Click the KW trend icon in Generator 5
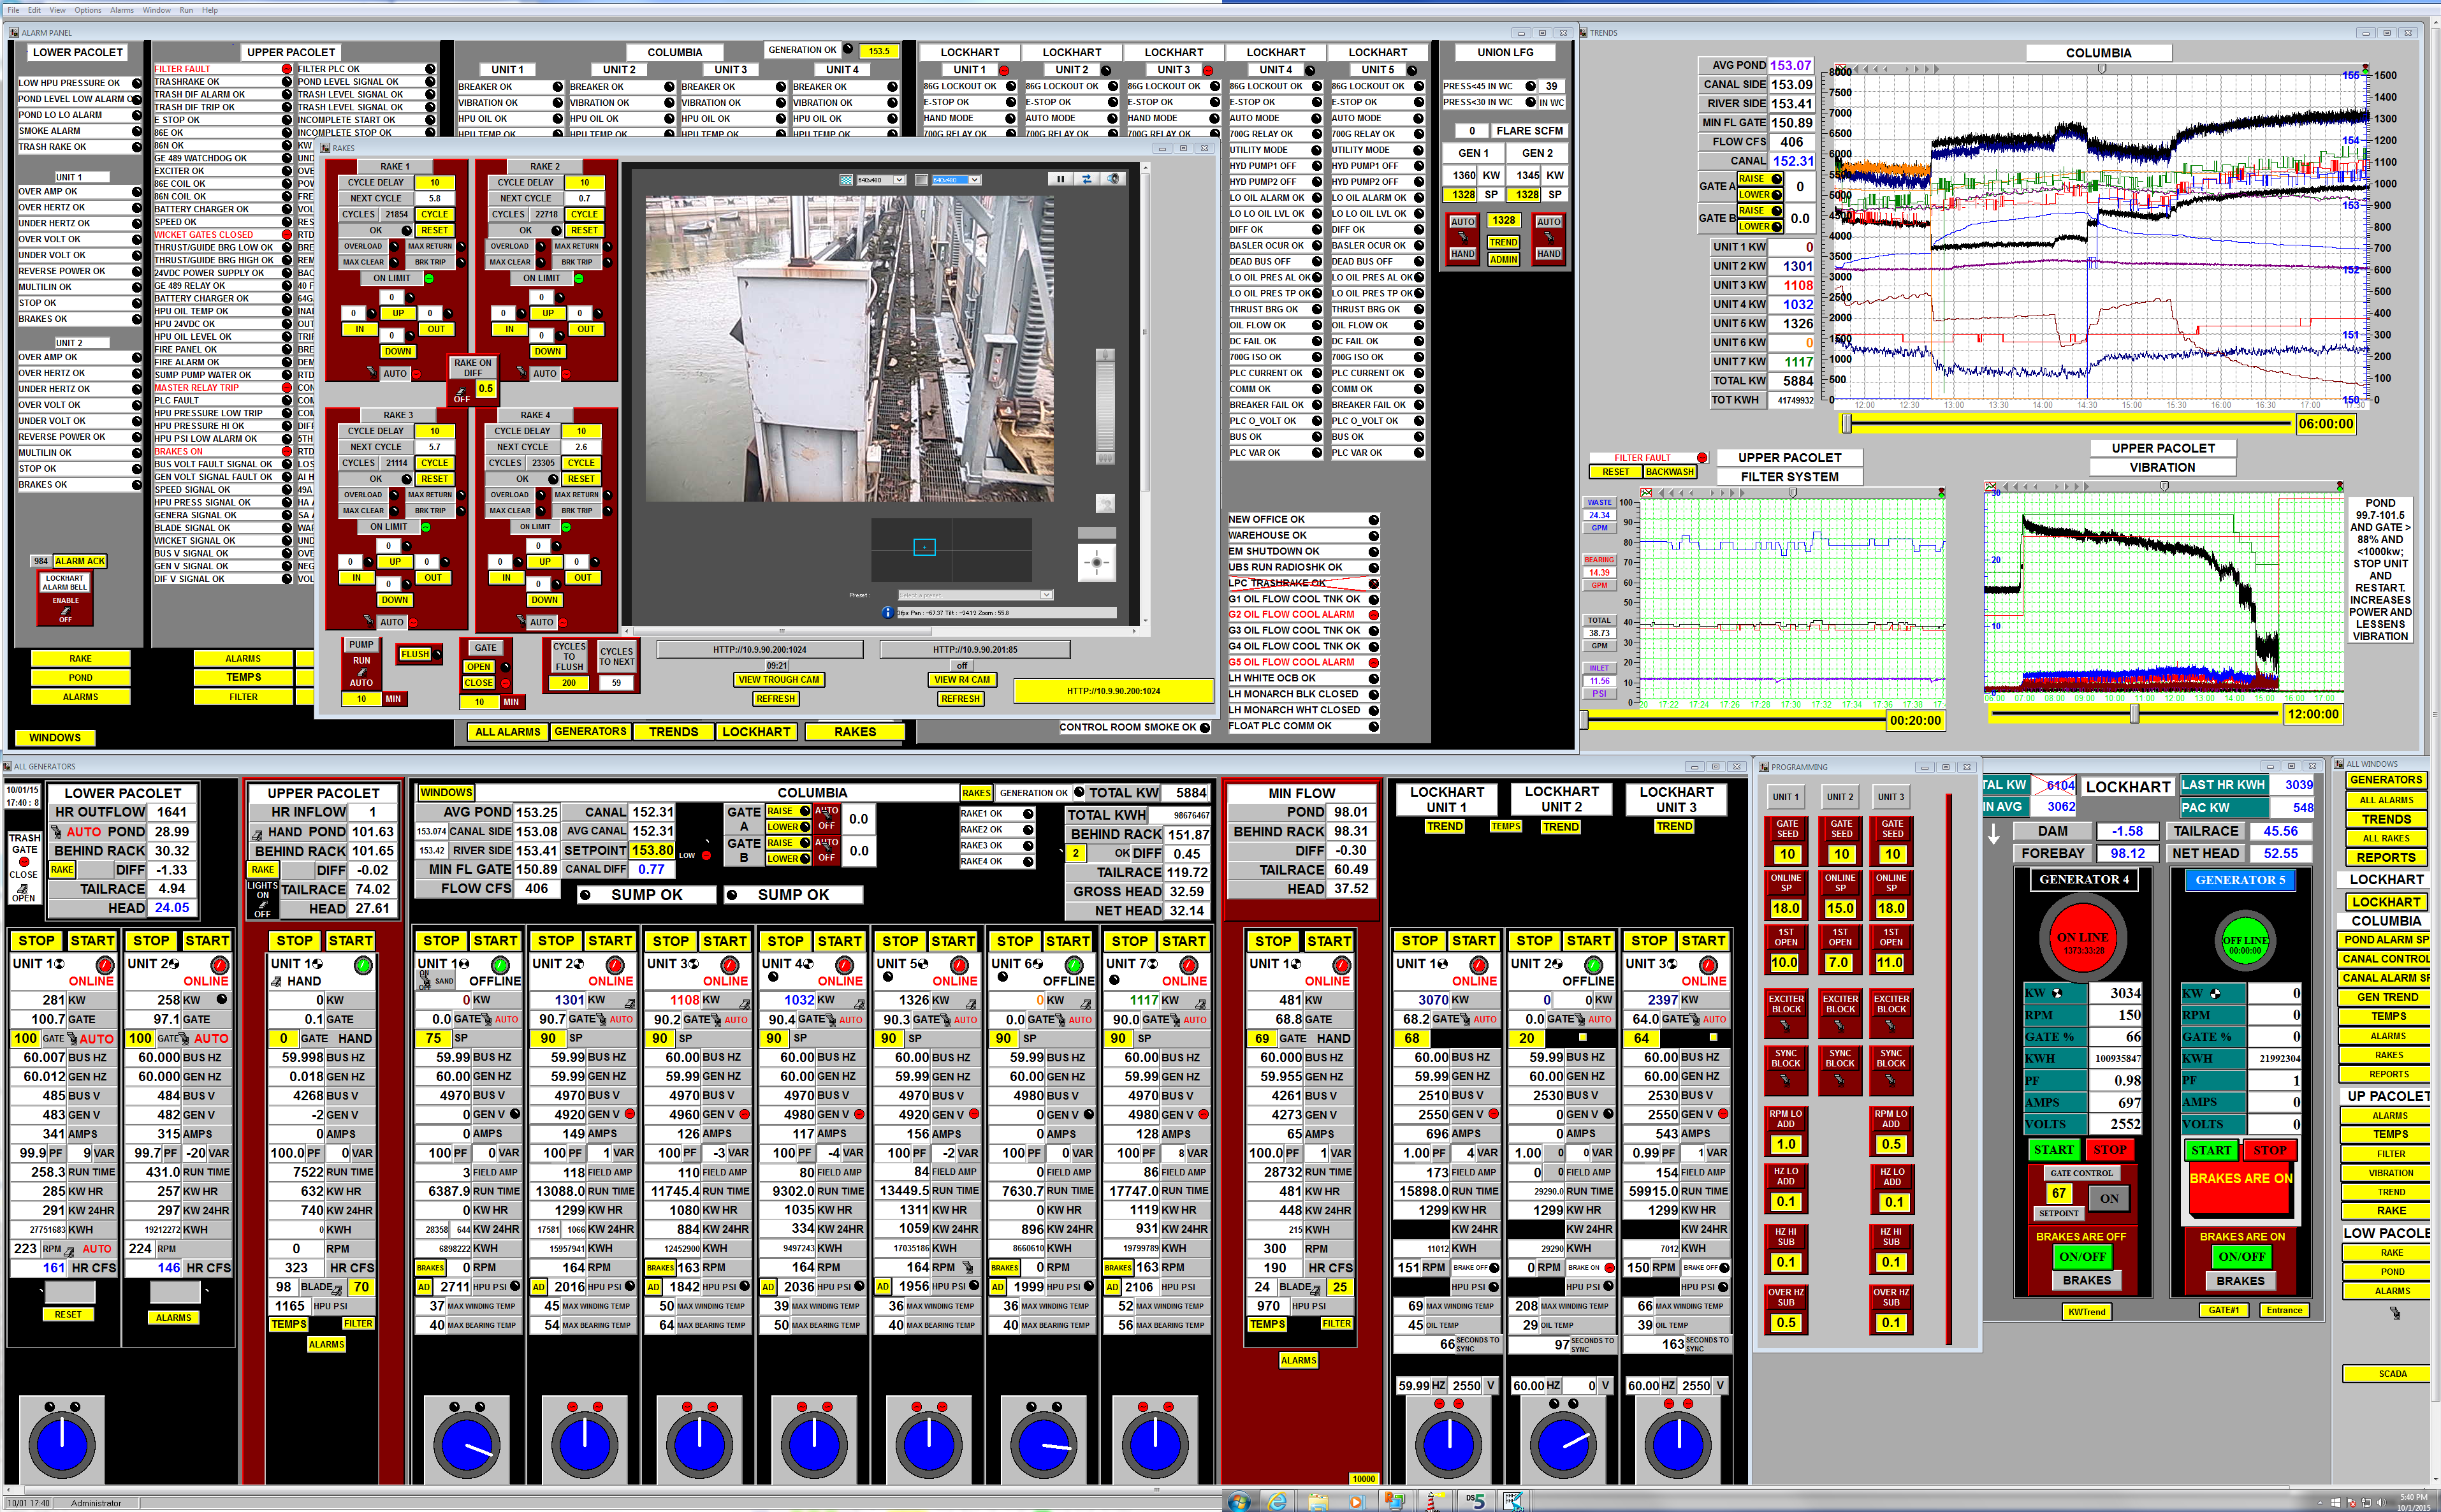This screenshot has width=2441, height=1512. 2215,993
